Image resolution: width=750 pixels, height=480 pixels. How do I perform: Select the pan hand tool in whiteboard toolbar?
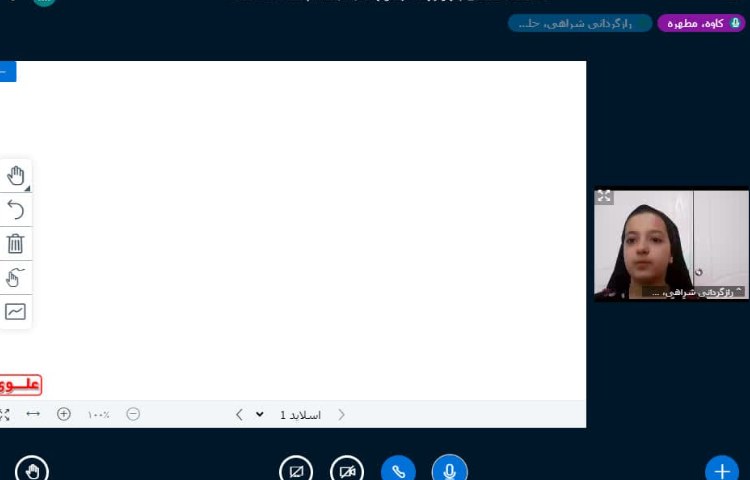15,176
